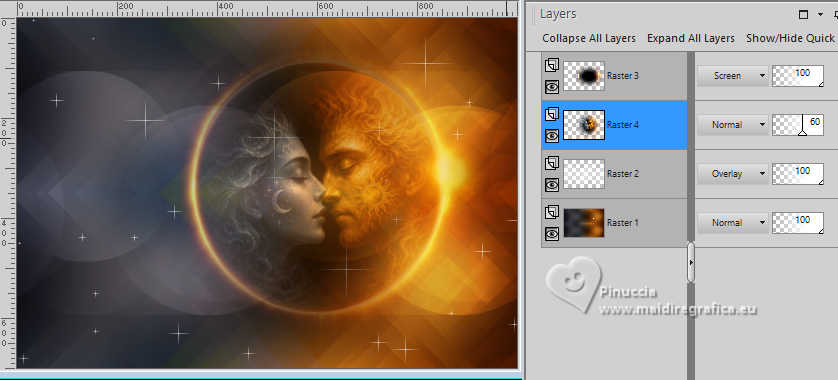
Task: Select the Raster 1 layer thumbnail
Action: [584, 223]
